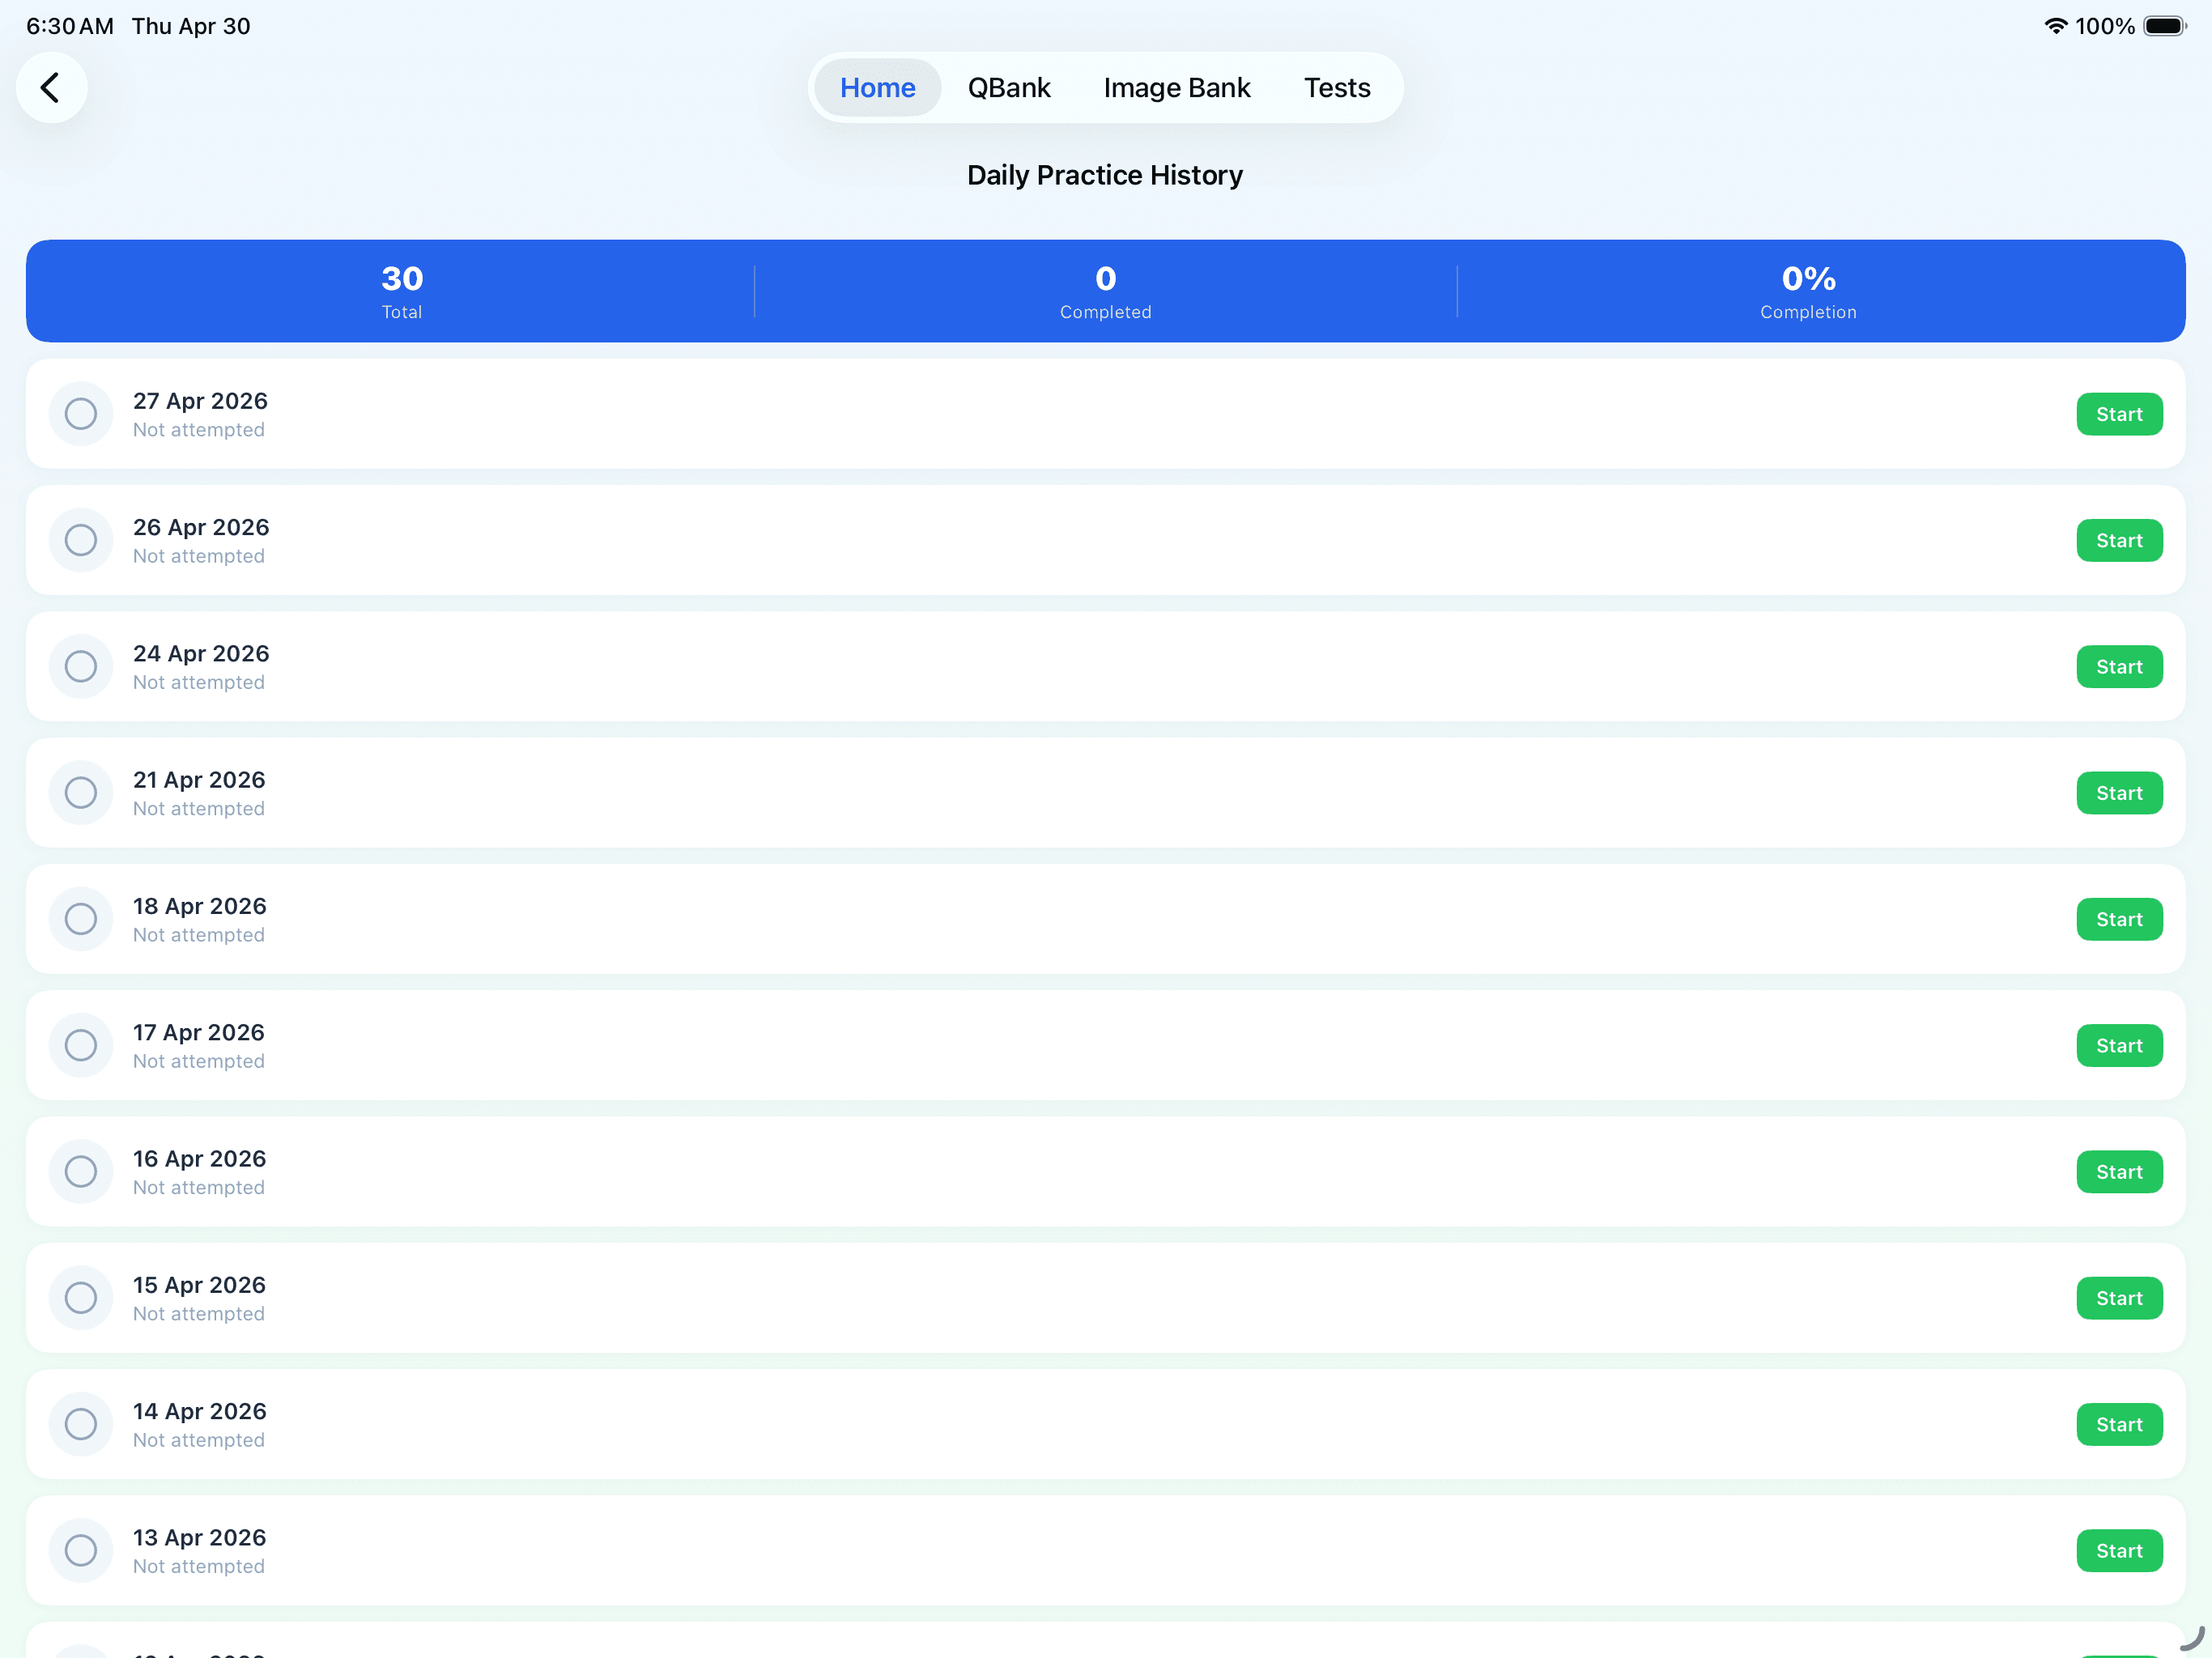Tap the 6:30 AM clock
The width and height of the screenshot is (2212, 1658).
coord(70,26)
